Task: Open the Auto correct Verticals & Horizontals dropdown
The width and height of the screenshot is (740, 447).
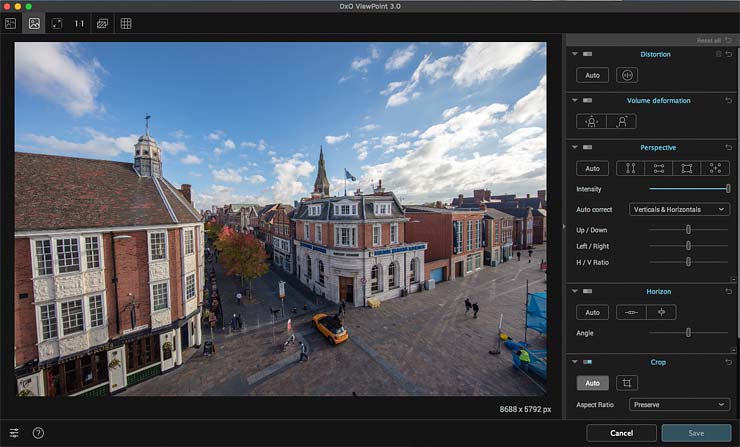Action: click(x=679, y=209)
